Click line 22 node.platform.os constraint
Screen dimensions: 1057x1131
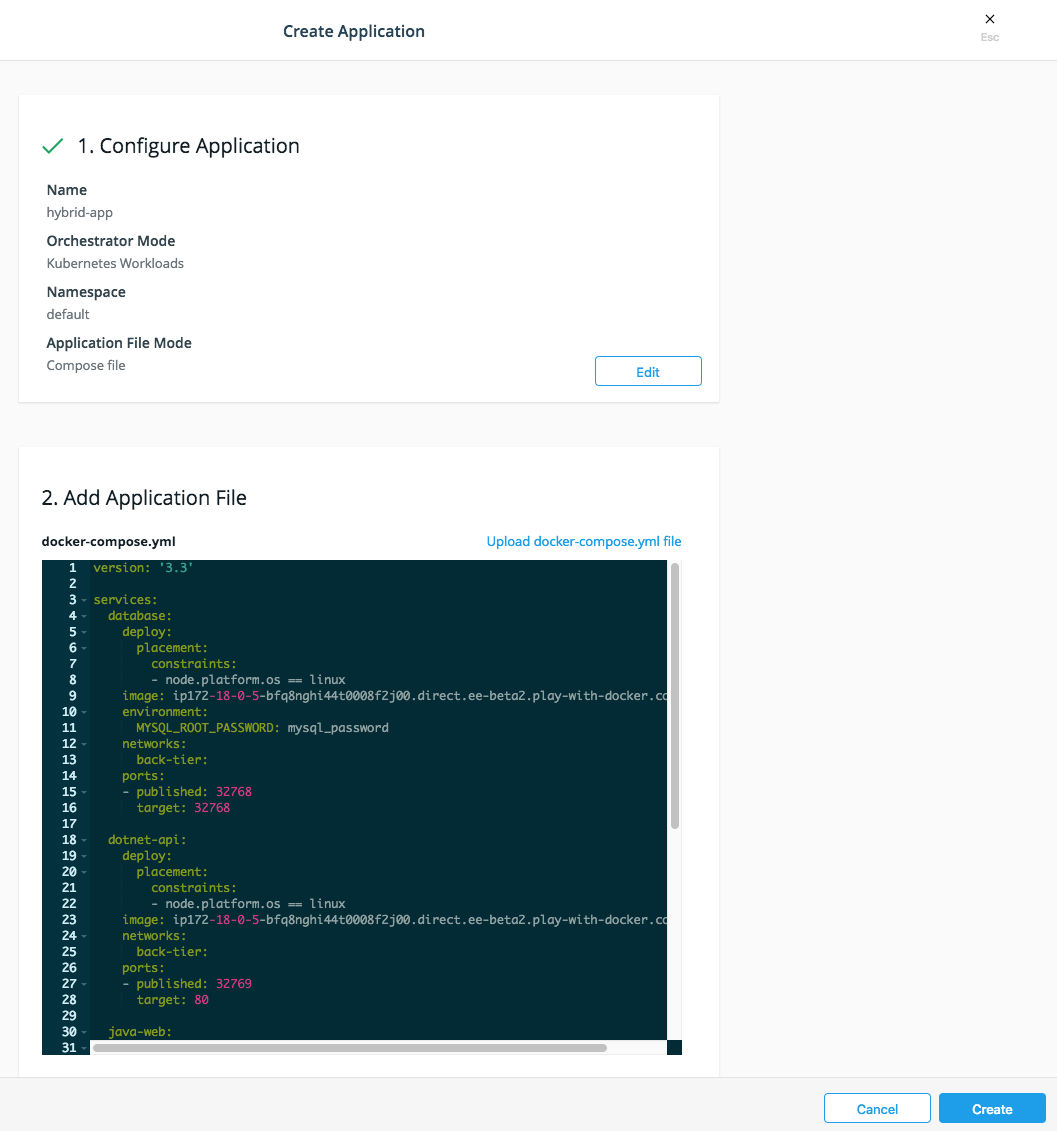click(248, 904)
